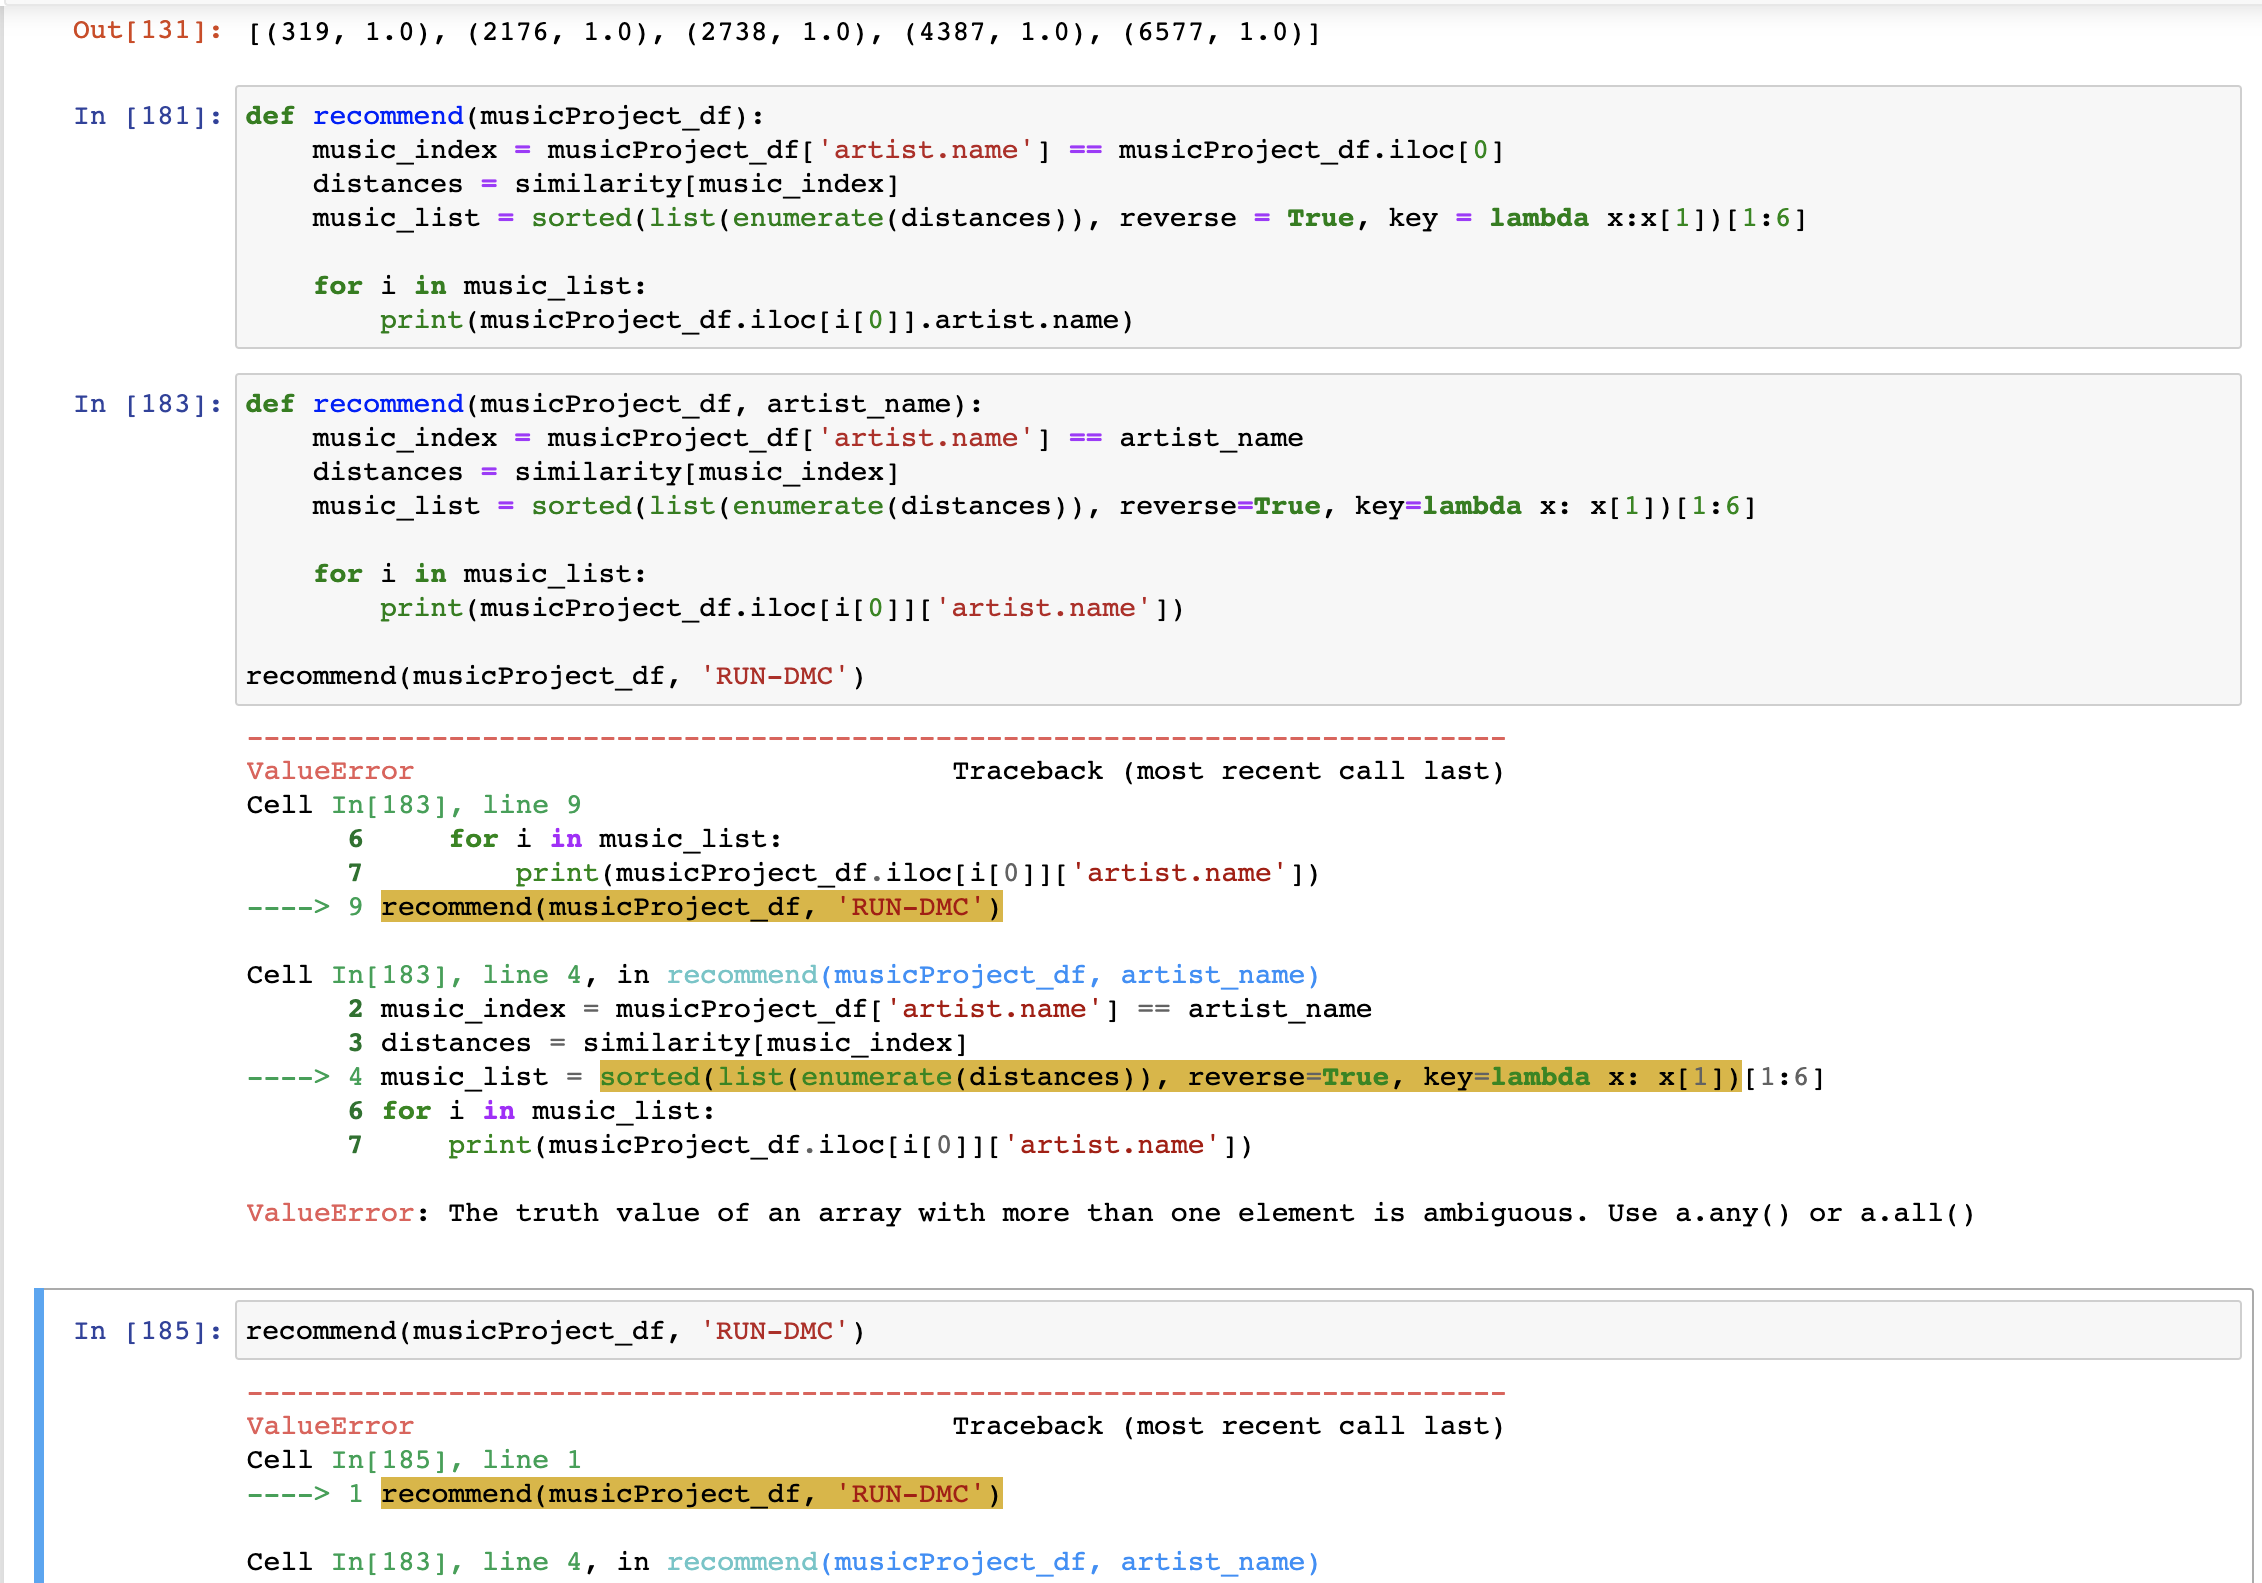Select the In [181]: cell prompt

click(x=147, y=116)
